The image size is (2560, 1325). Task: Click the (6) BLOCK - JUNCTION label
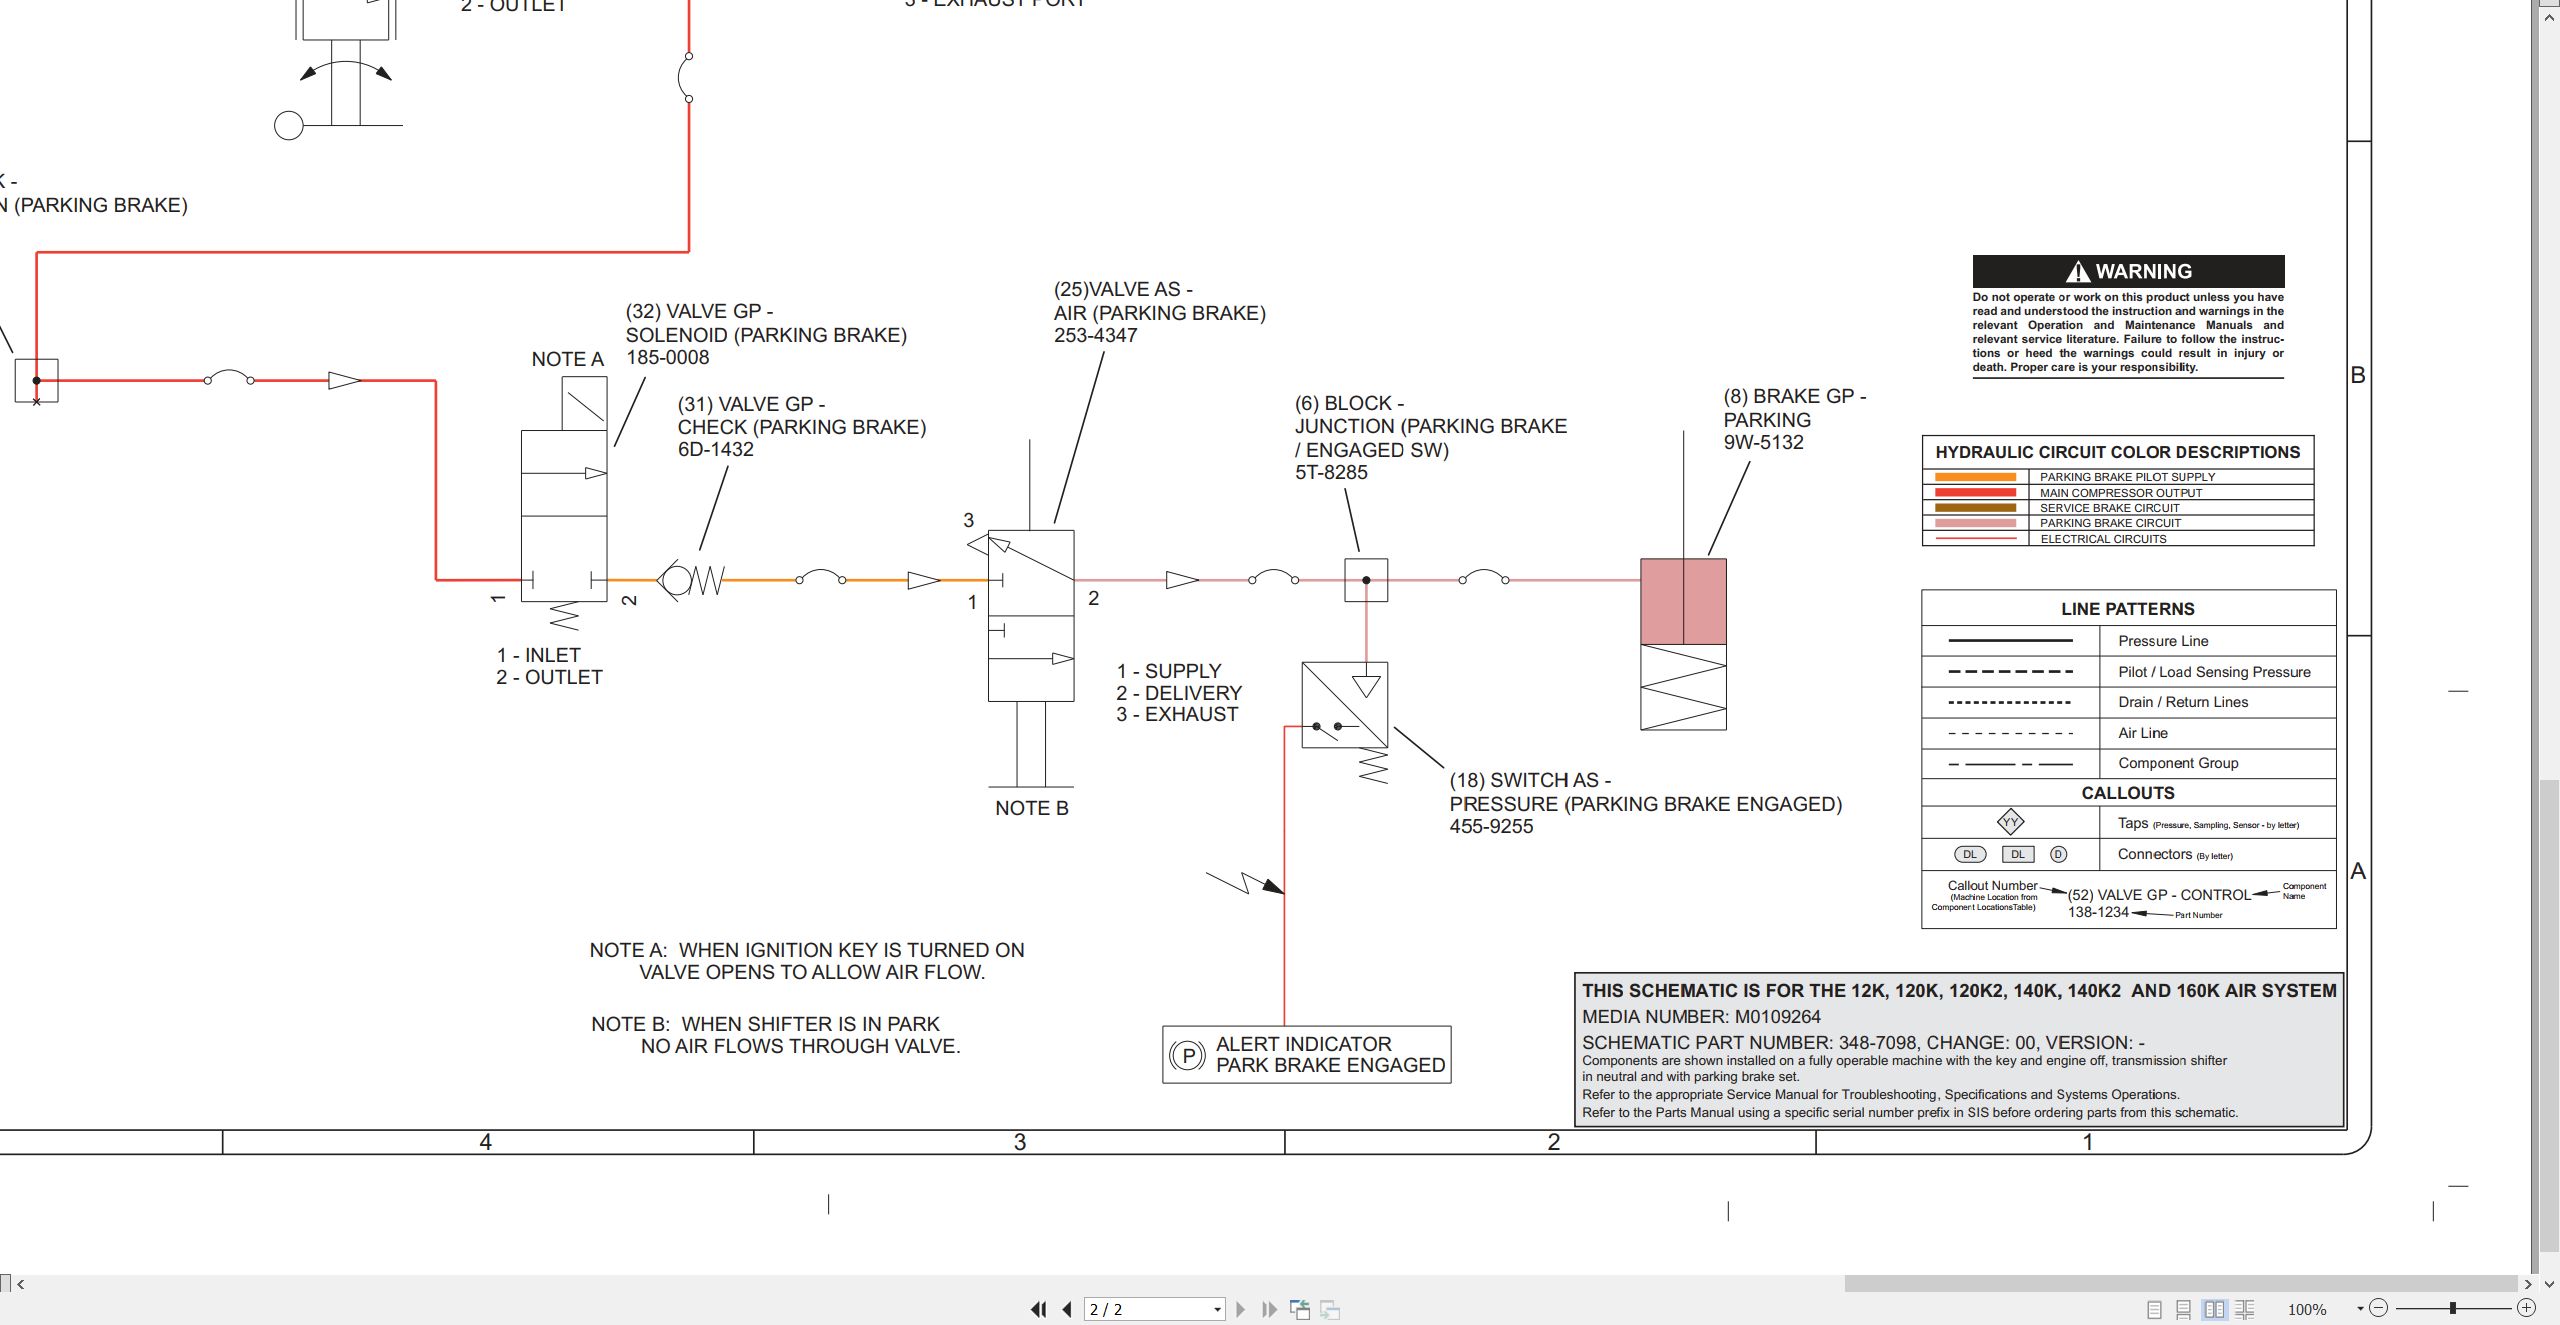[1431, 426]
